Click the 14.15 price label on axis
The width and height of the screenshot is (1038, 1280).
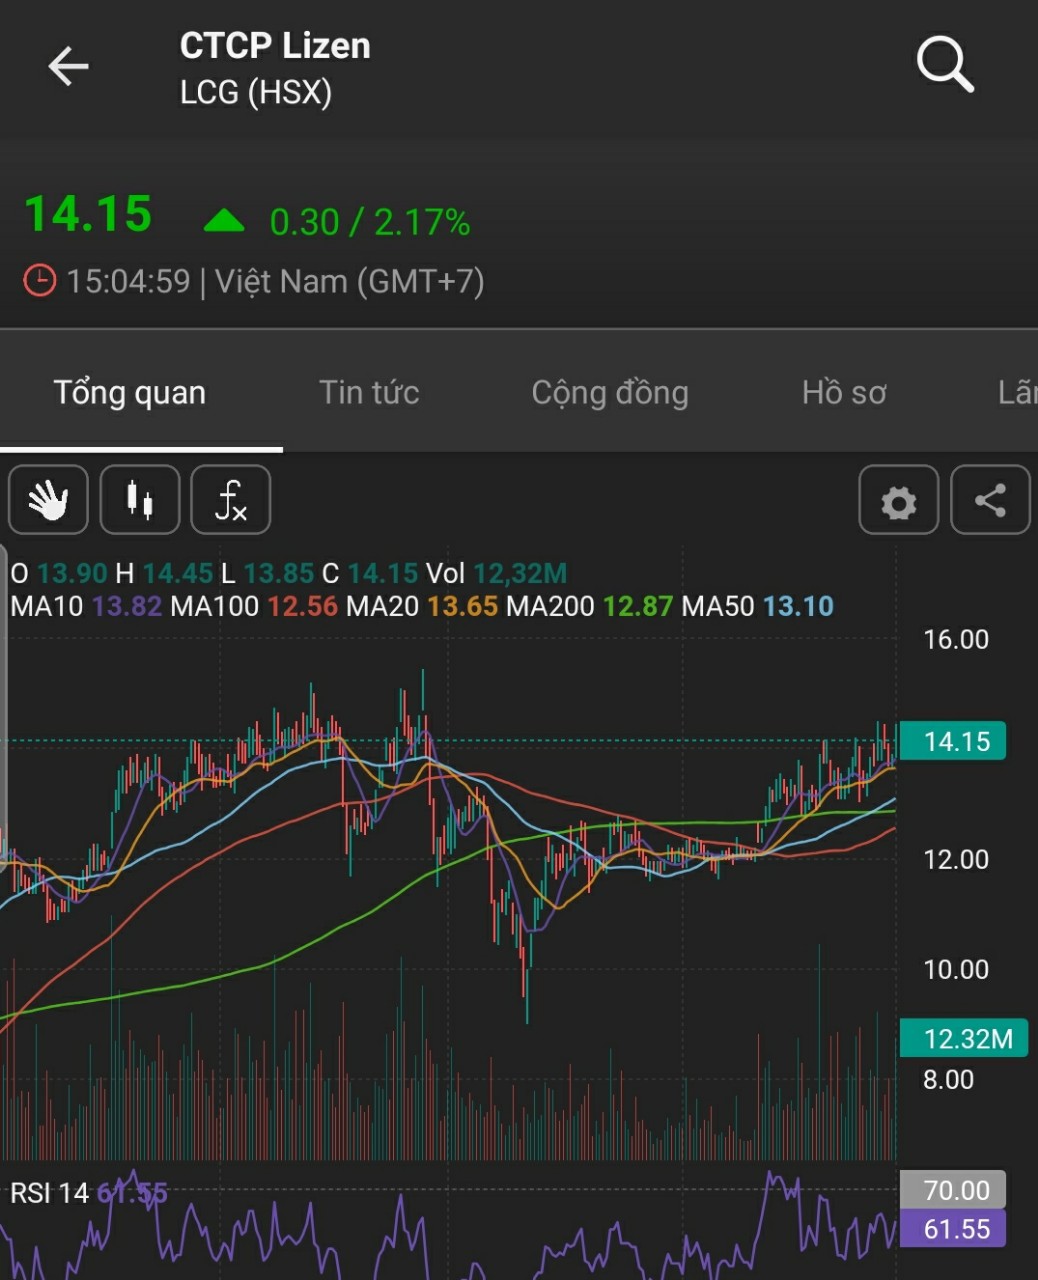tap(953, 741)
